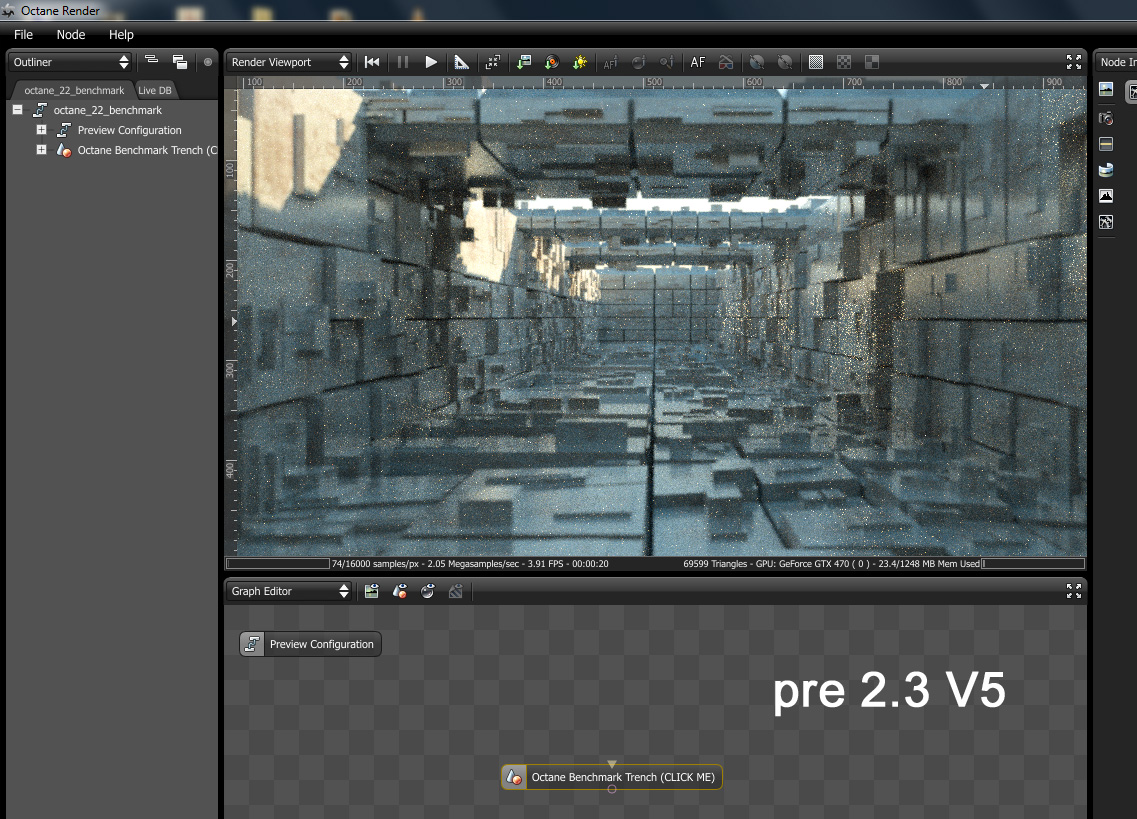Click the render progress bar
The height and width of the screenshot is (819, 1137).
[278, 564]
